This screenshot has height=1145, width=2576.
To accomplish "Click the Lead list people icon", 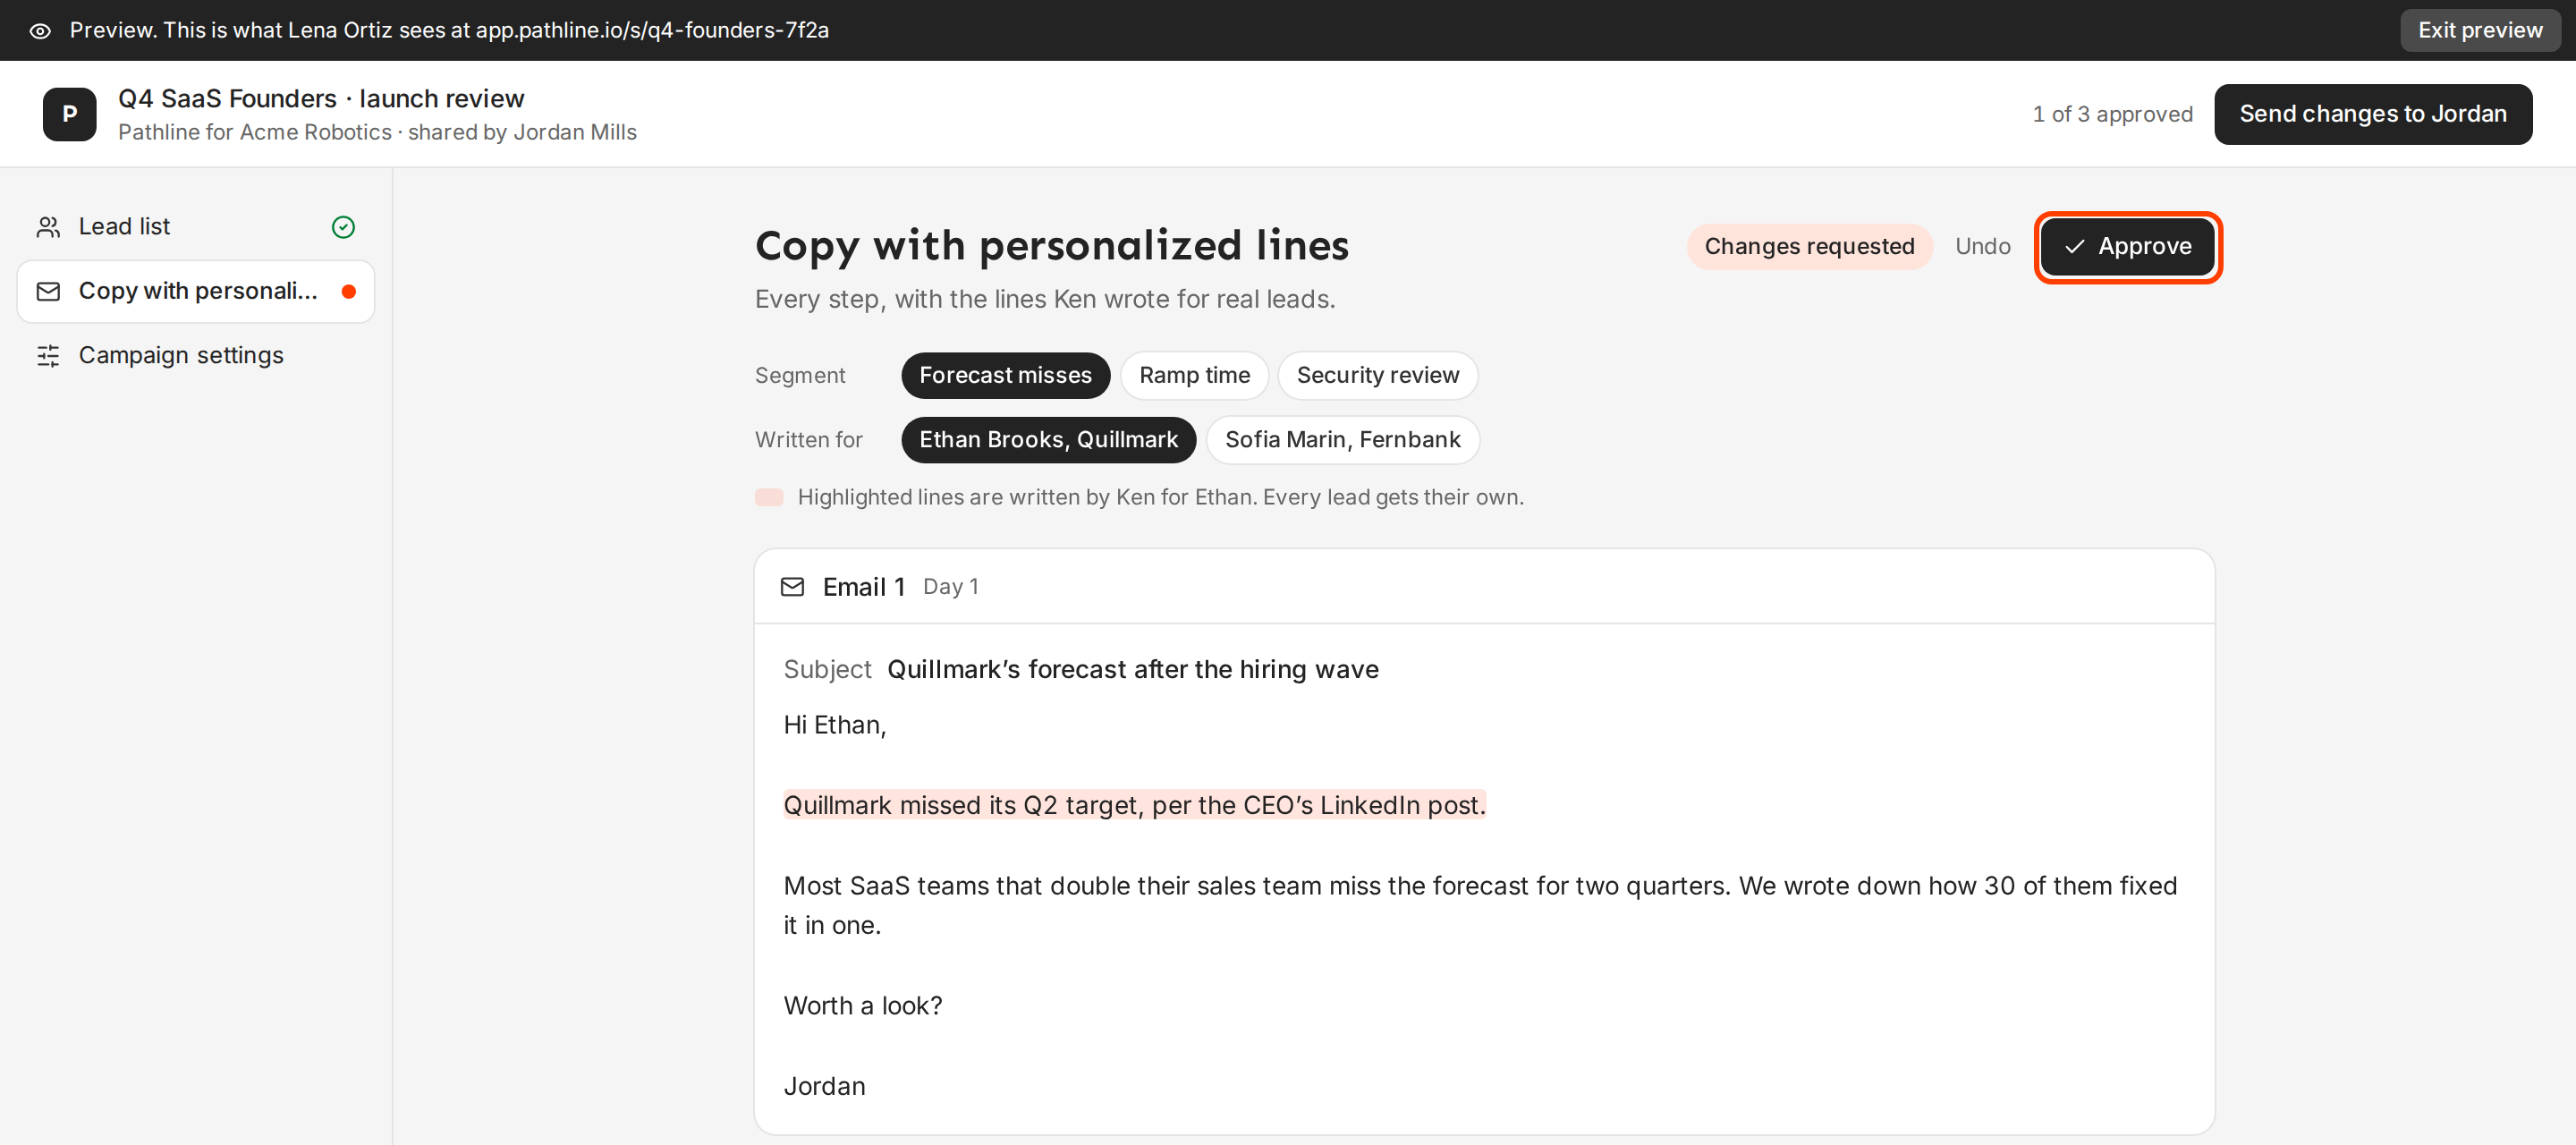I will click(x=48, y=227).
